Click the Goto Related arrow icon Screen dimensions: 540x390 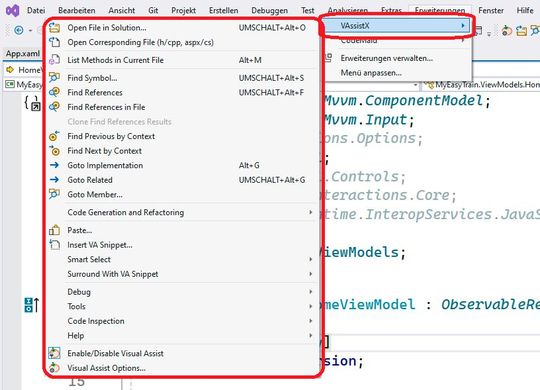(54, 179)
